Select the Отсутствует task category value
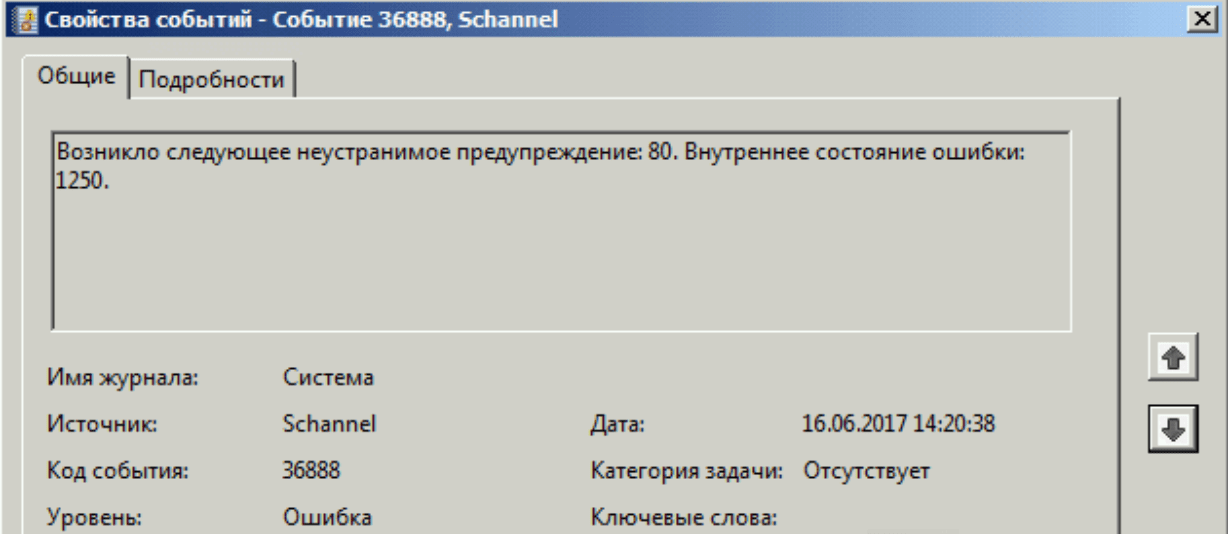 867,470
